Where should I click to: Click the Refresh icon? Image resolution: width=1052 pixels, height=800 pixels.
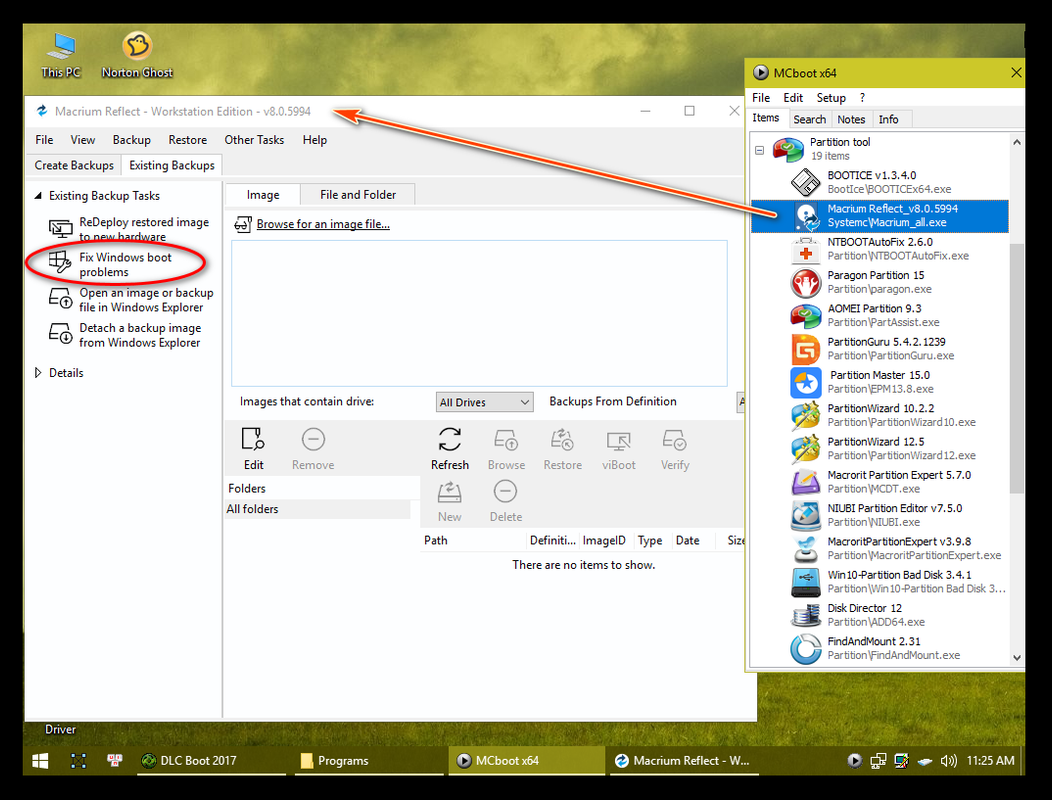pyautogui.click(x=450, y=448)
